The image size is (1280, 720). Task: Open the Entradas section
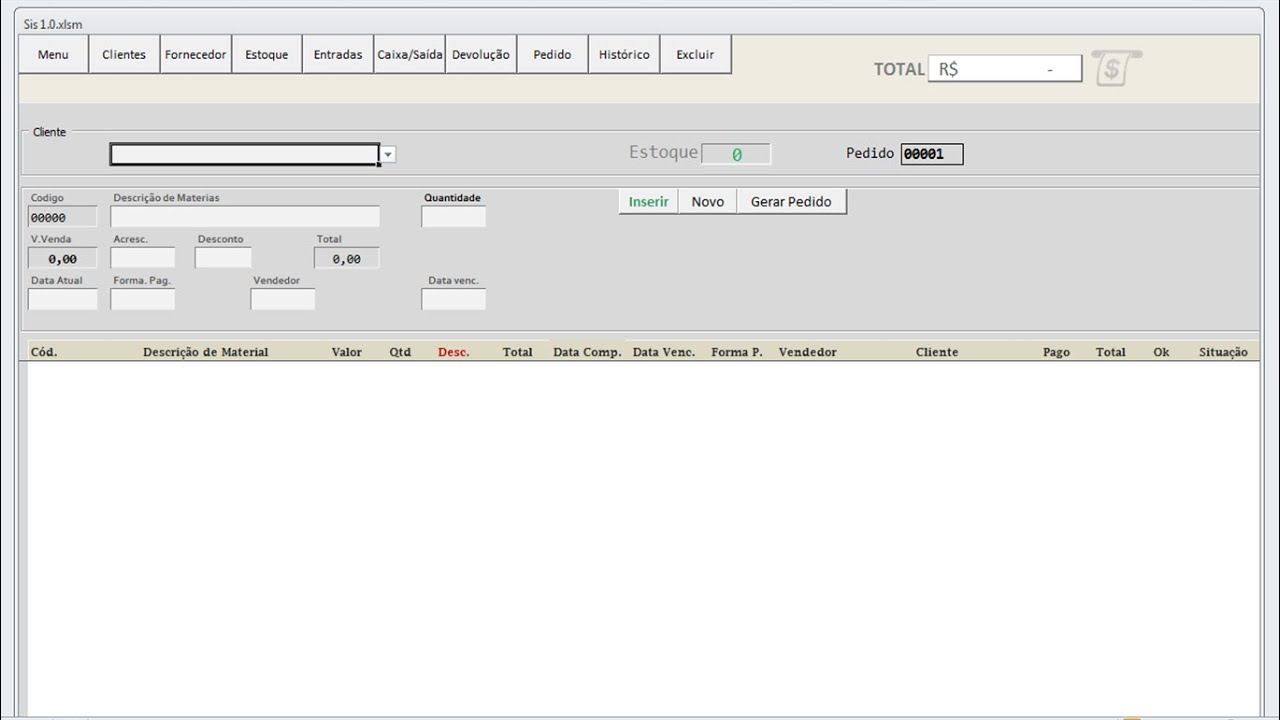(338, 55)
